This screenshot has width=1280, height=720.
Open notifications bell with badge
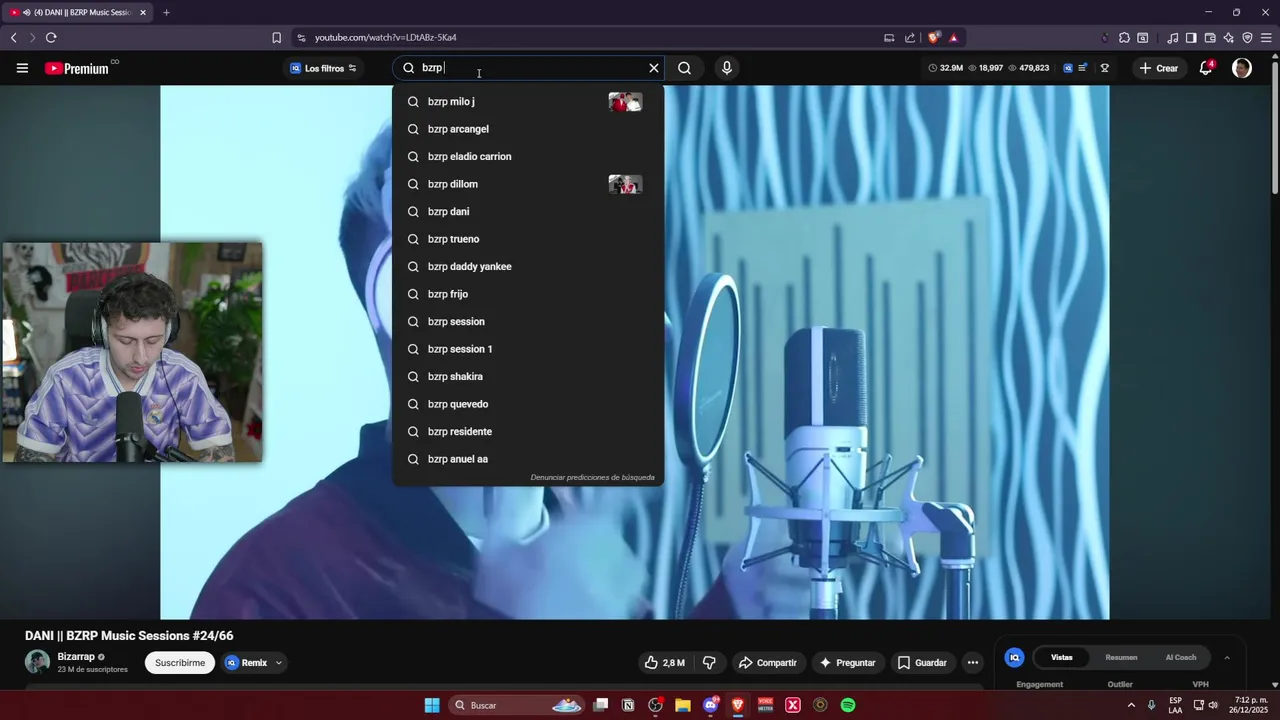1207,68
